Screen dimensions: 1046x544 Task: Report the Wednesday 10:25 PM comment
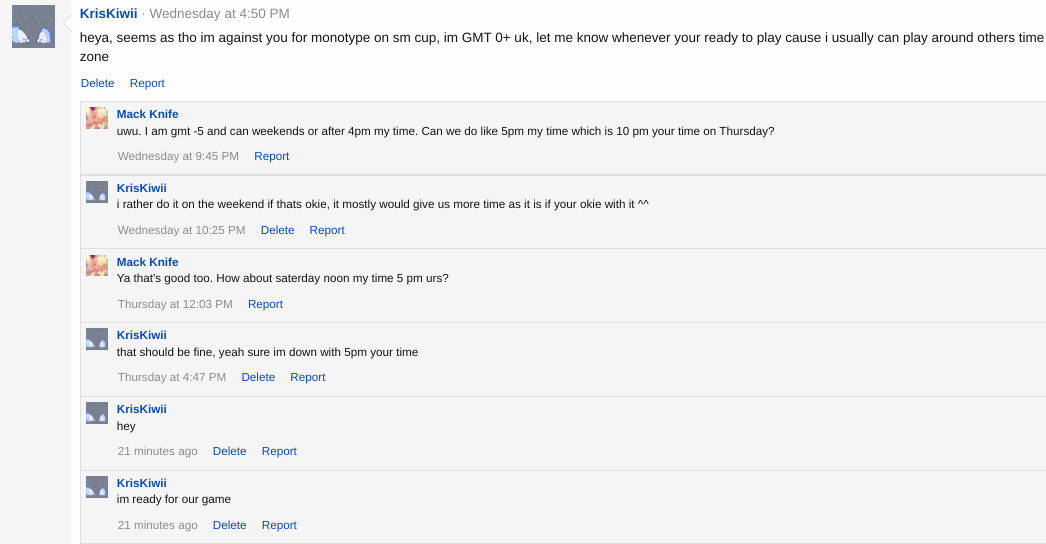click(x=327, y=230)
